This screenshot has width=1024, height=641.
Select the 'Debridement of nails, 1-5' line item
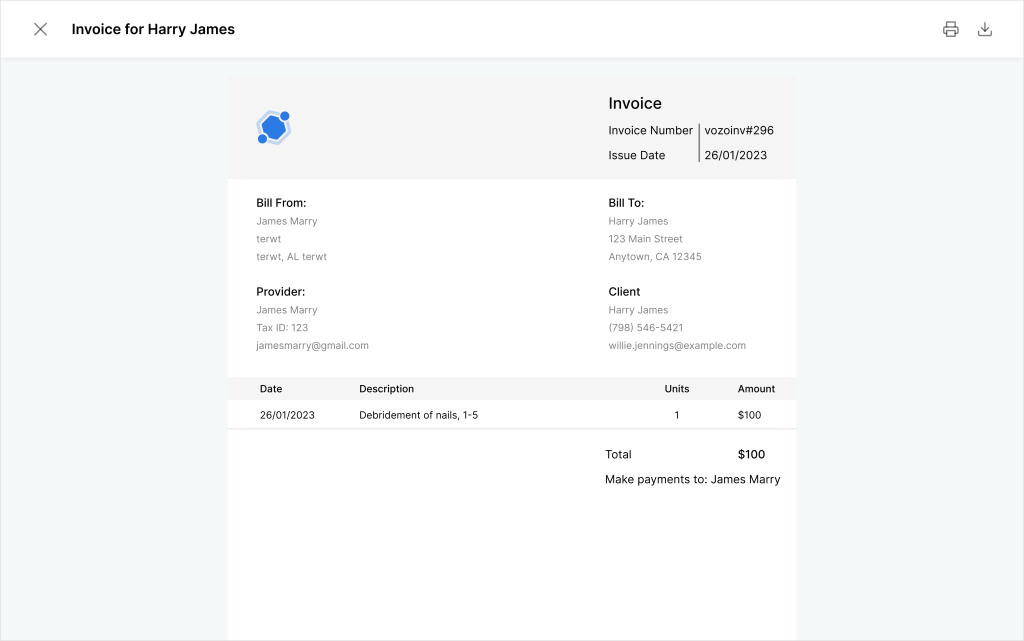click(x=418, y=414)
